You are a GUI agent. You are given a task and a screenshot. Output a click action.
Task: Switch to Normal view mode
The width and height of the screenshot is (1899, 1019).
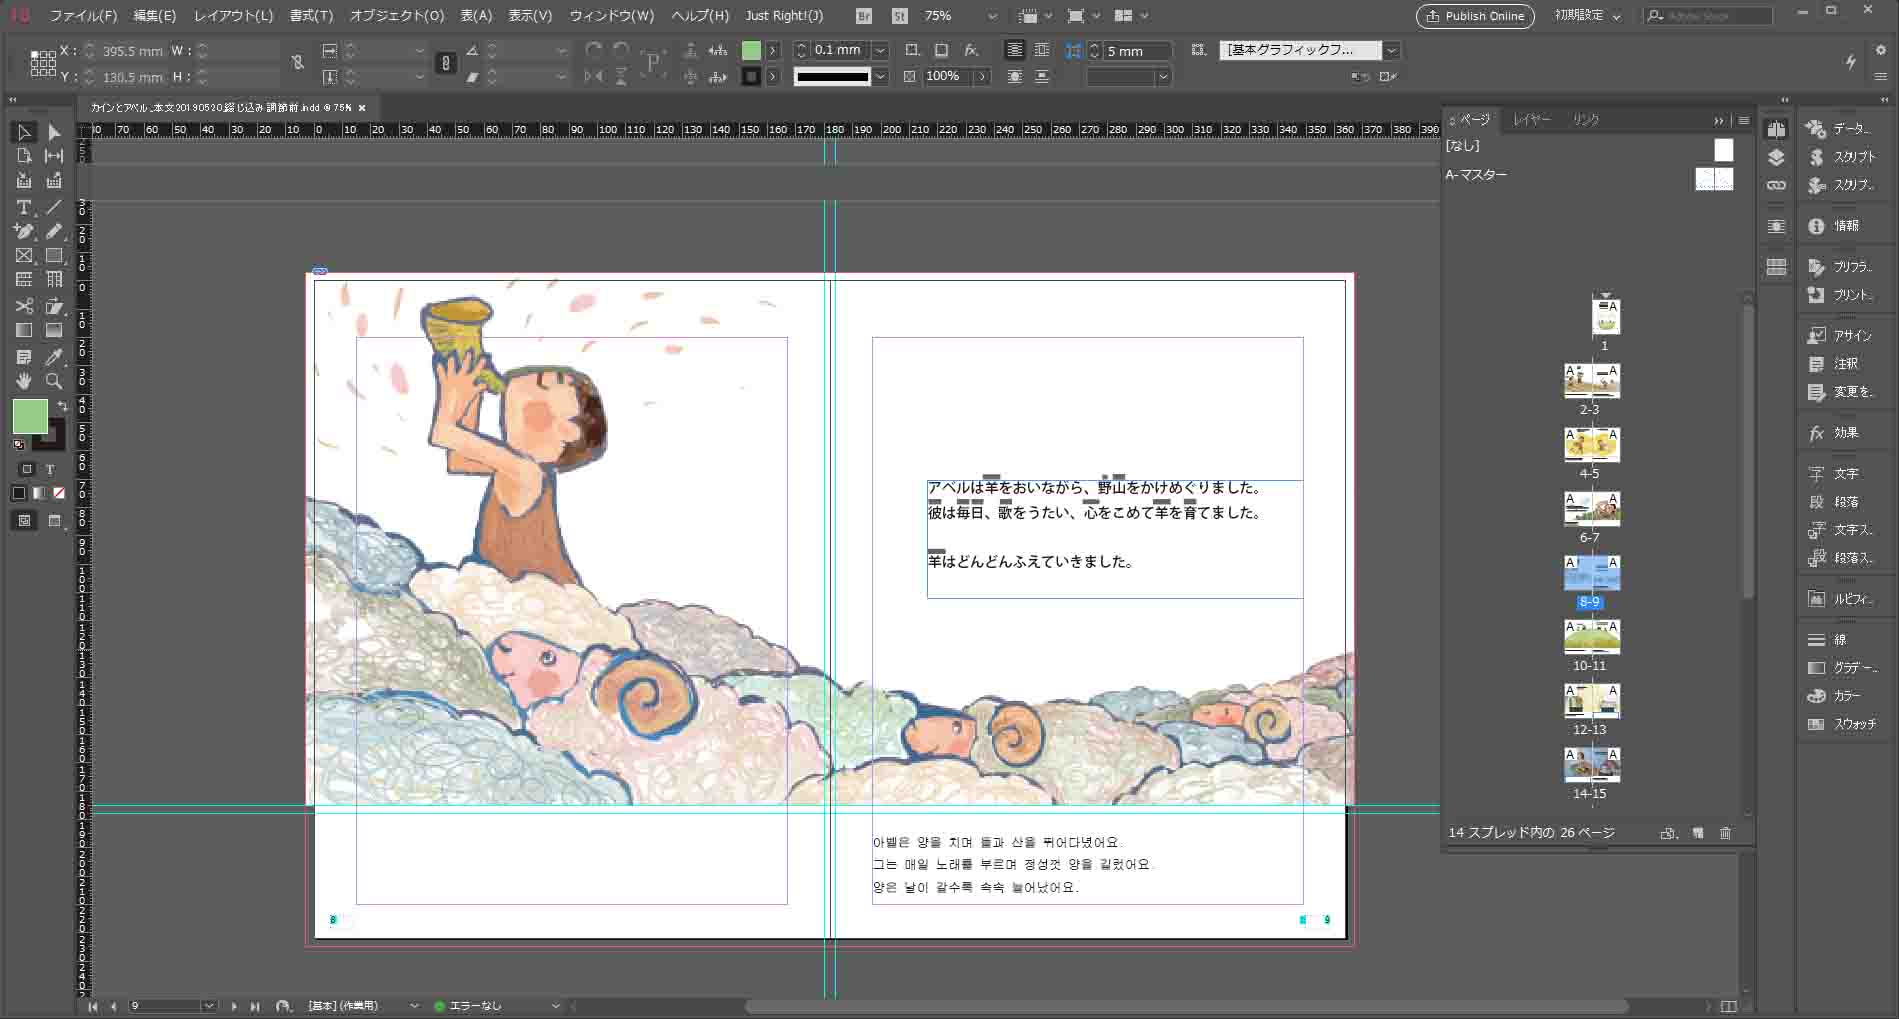tap(25, 520)
